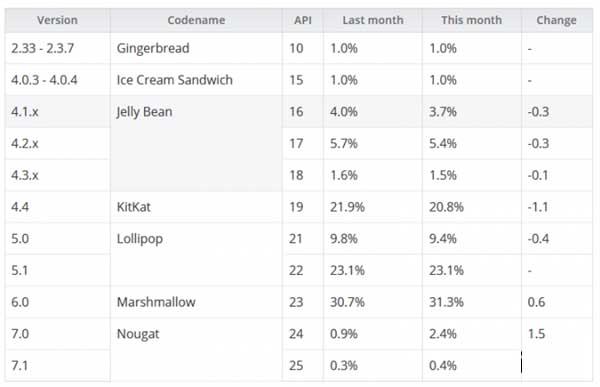
Task: Click the This month column header
Action: pyautogui.click(x=471, y=20)
